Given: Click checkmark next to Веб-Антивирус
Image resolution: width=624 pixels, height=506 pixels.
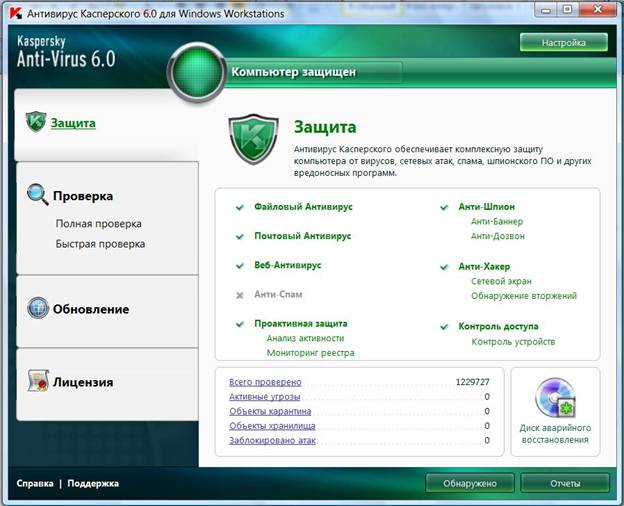Looking at the screenshot, I should (x=240, y=266).
